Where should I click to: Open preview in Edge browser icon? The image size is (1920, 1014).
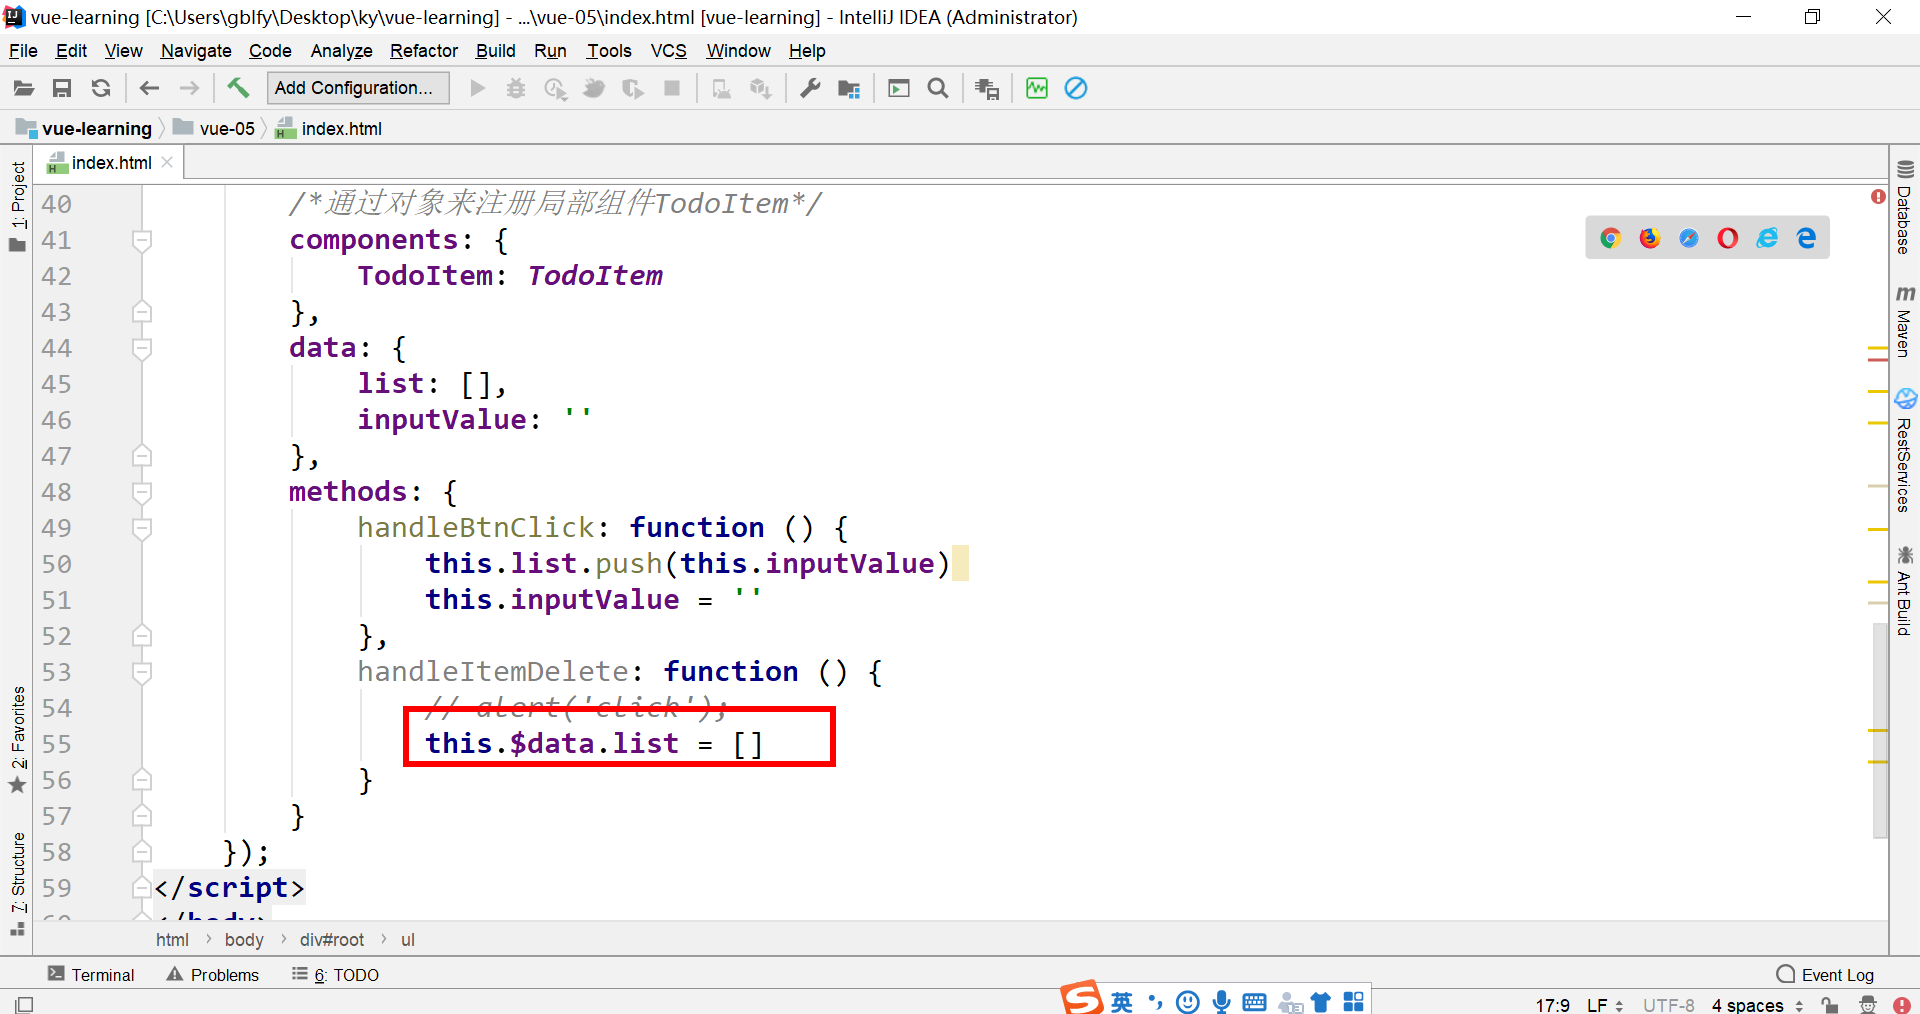(x=1806, y=238)
